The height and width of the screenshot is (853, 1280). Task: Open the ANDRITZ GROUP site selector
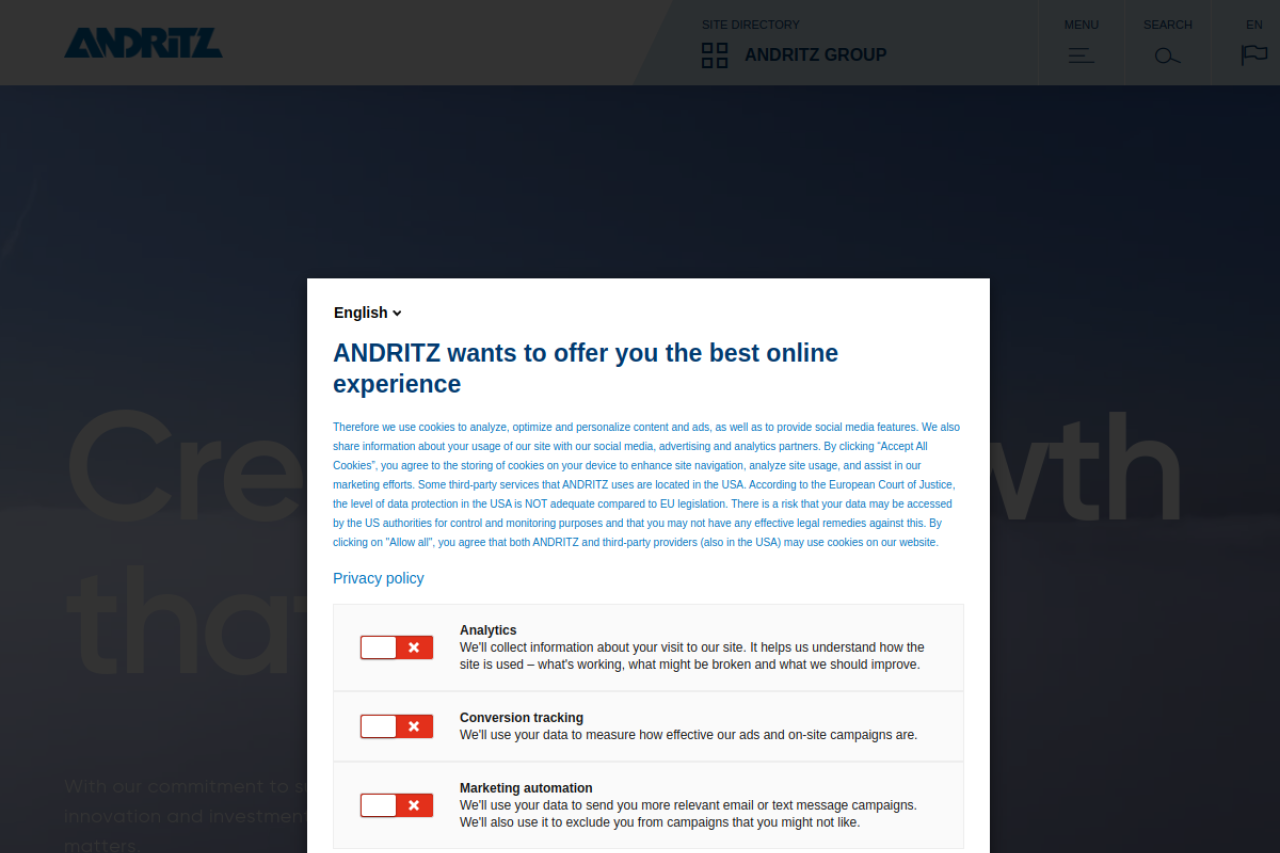tap(815, 55)
